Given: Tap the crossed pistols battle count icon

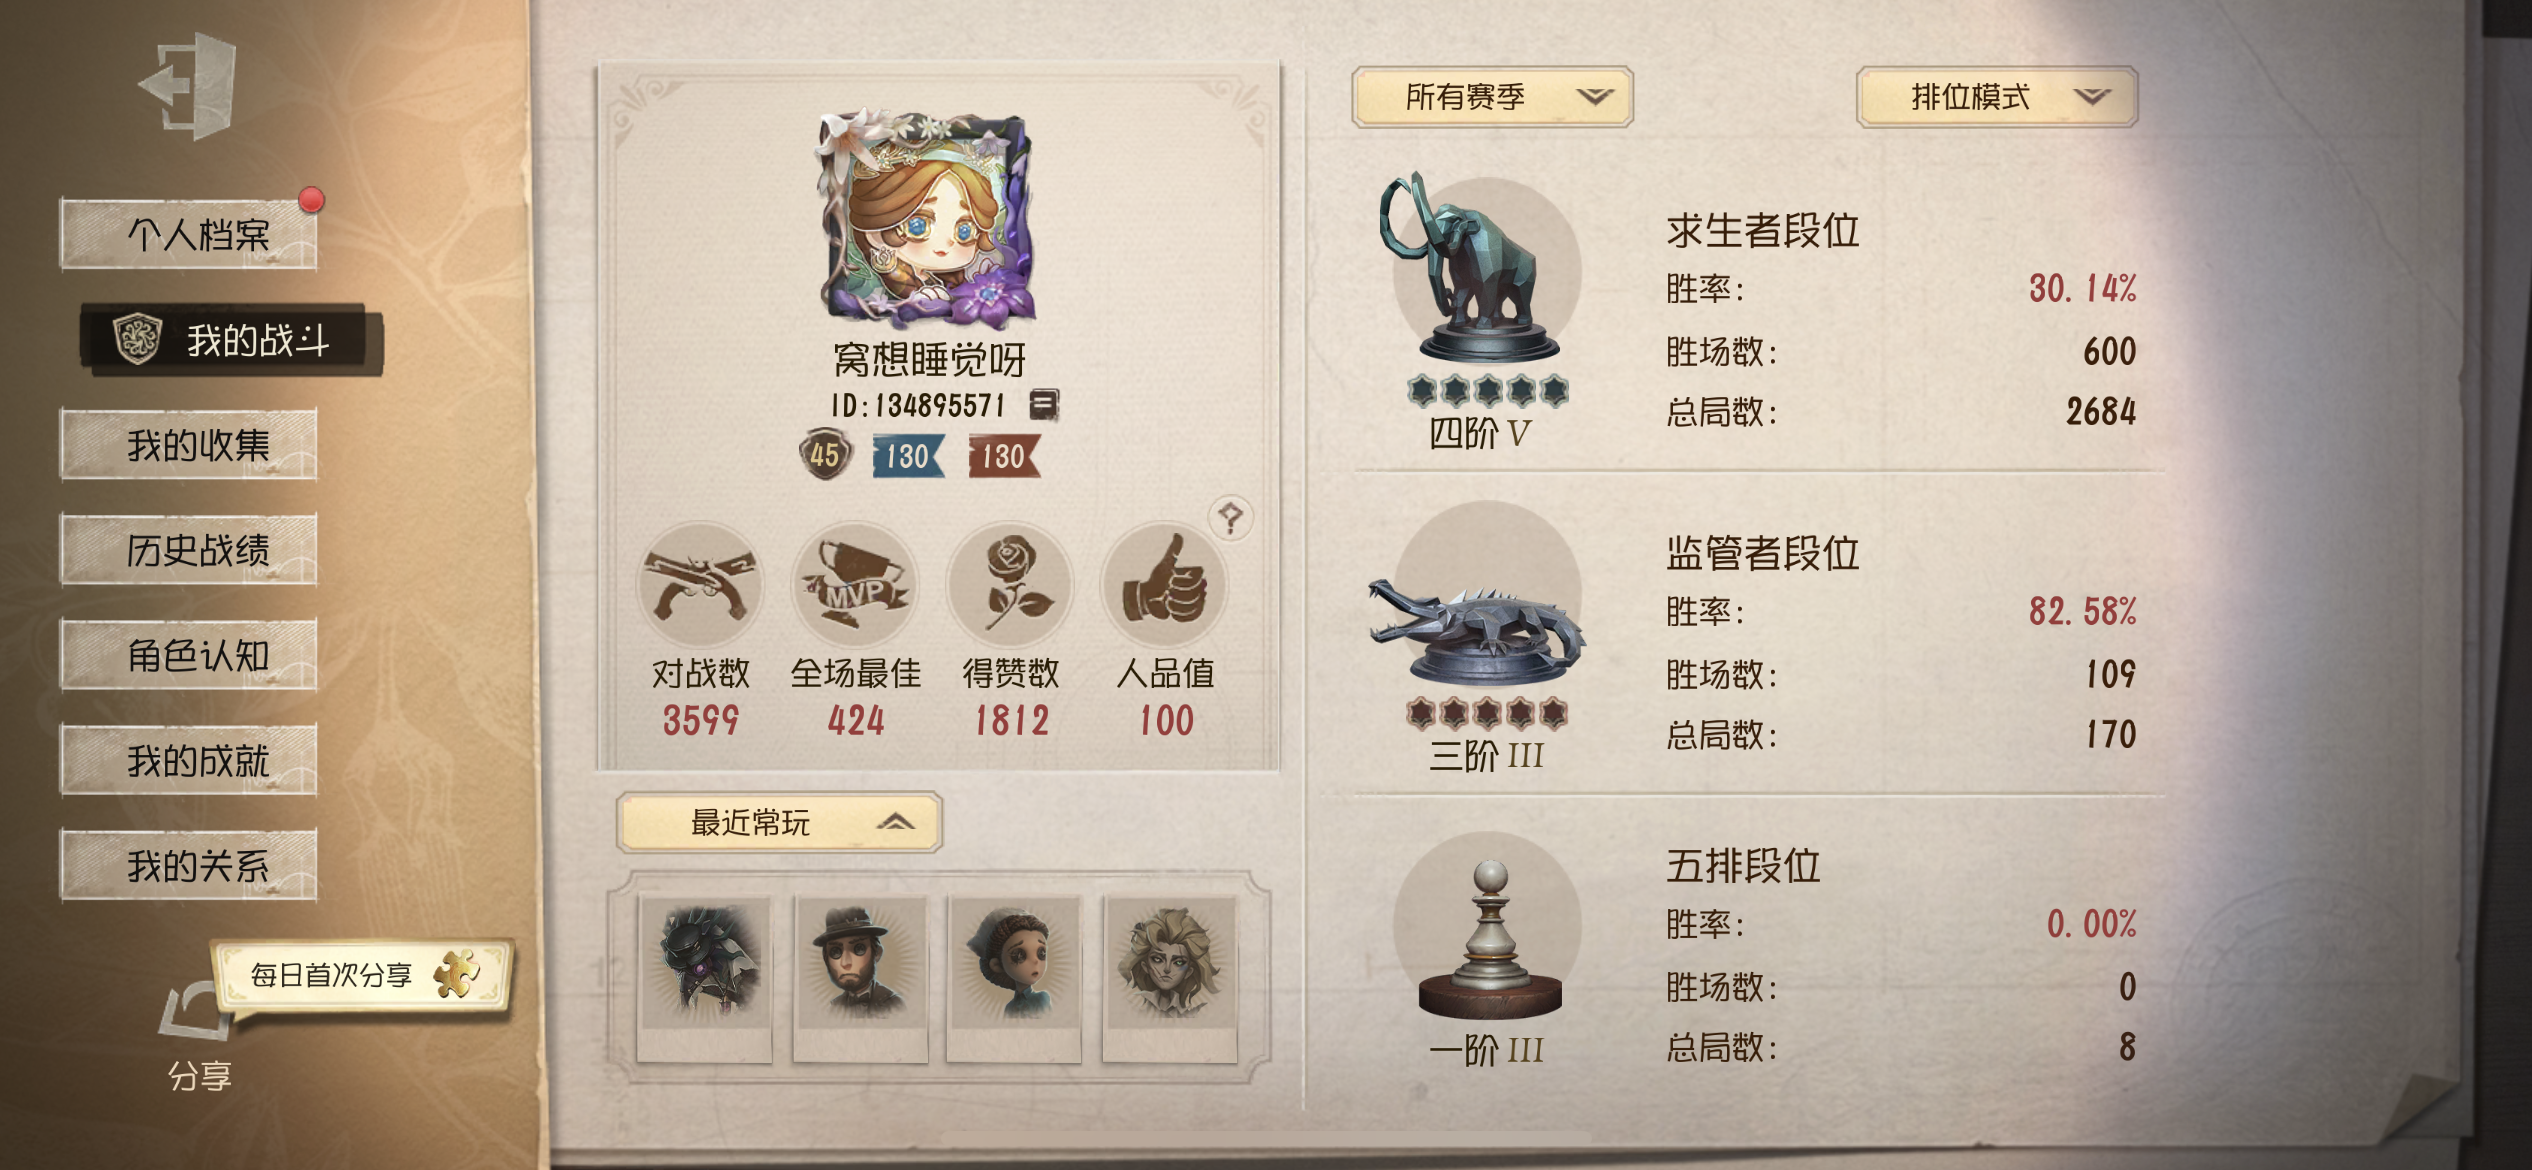Looking at the screenshot, I should click(700, 585).
